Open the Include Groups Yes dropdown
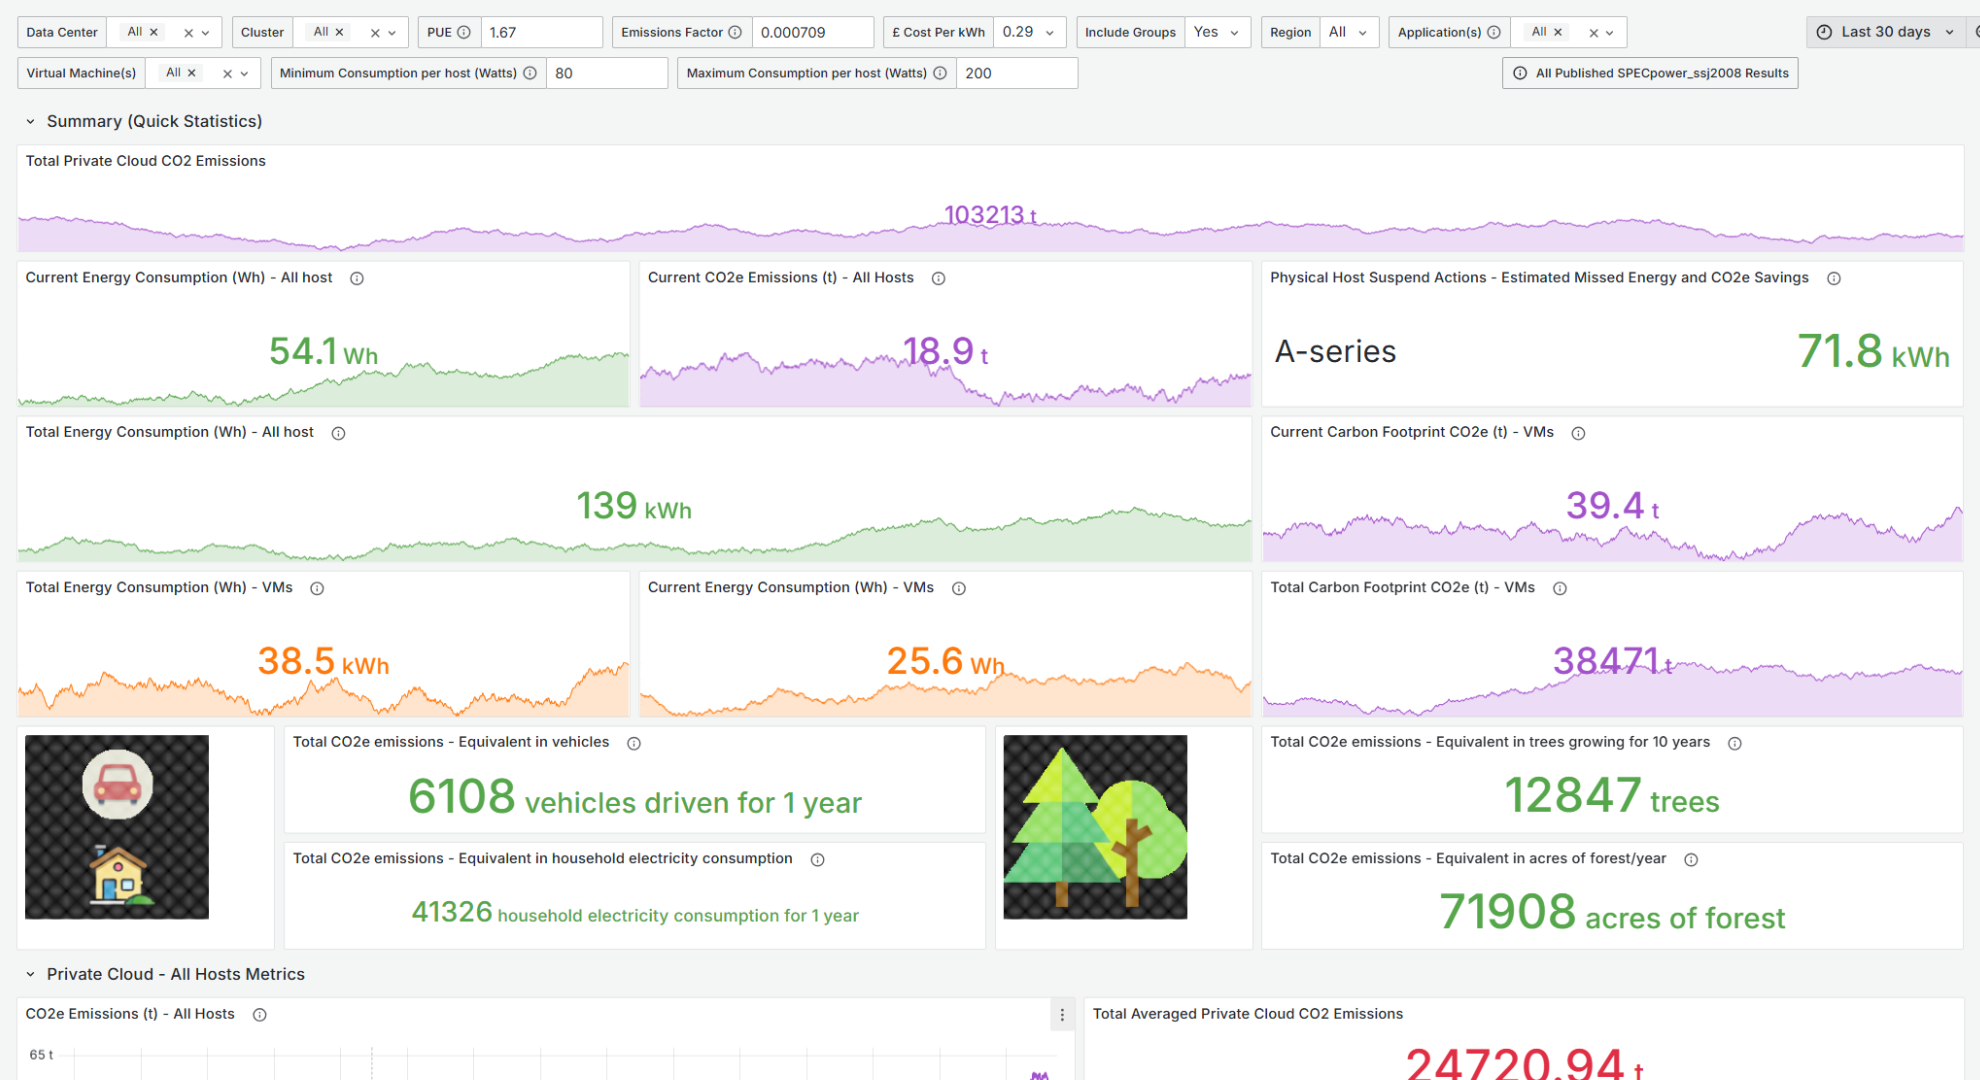Image resolution: width=1980 pixels, height=1080 pixels. click(1217, 32)
